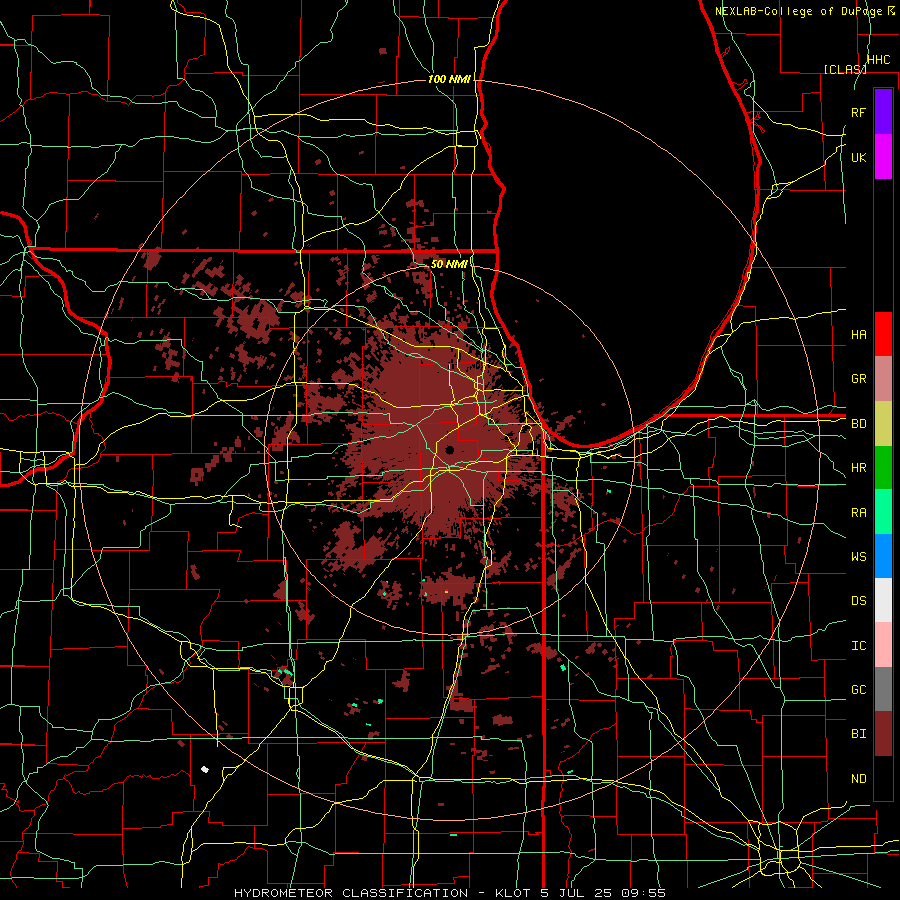Click the 'WS' legend label
Viewport: 900px width, 900px height.
coord(858,557)
